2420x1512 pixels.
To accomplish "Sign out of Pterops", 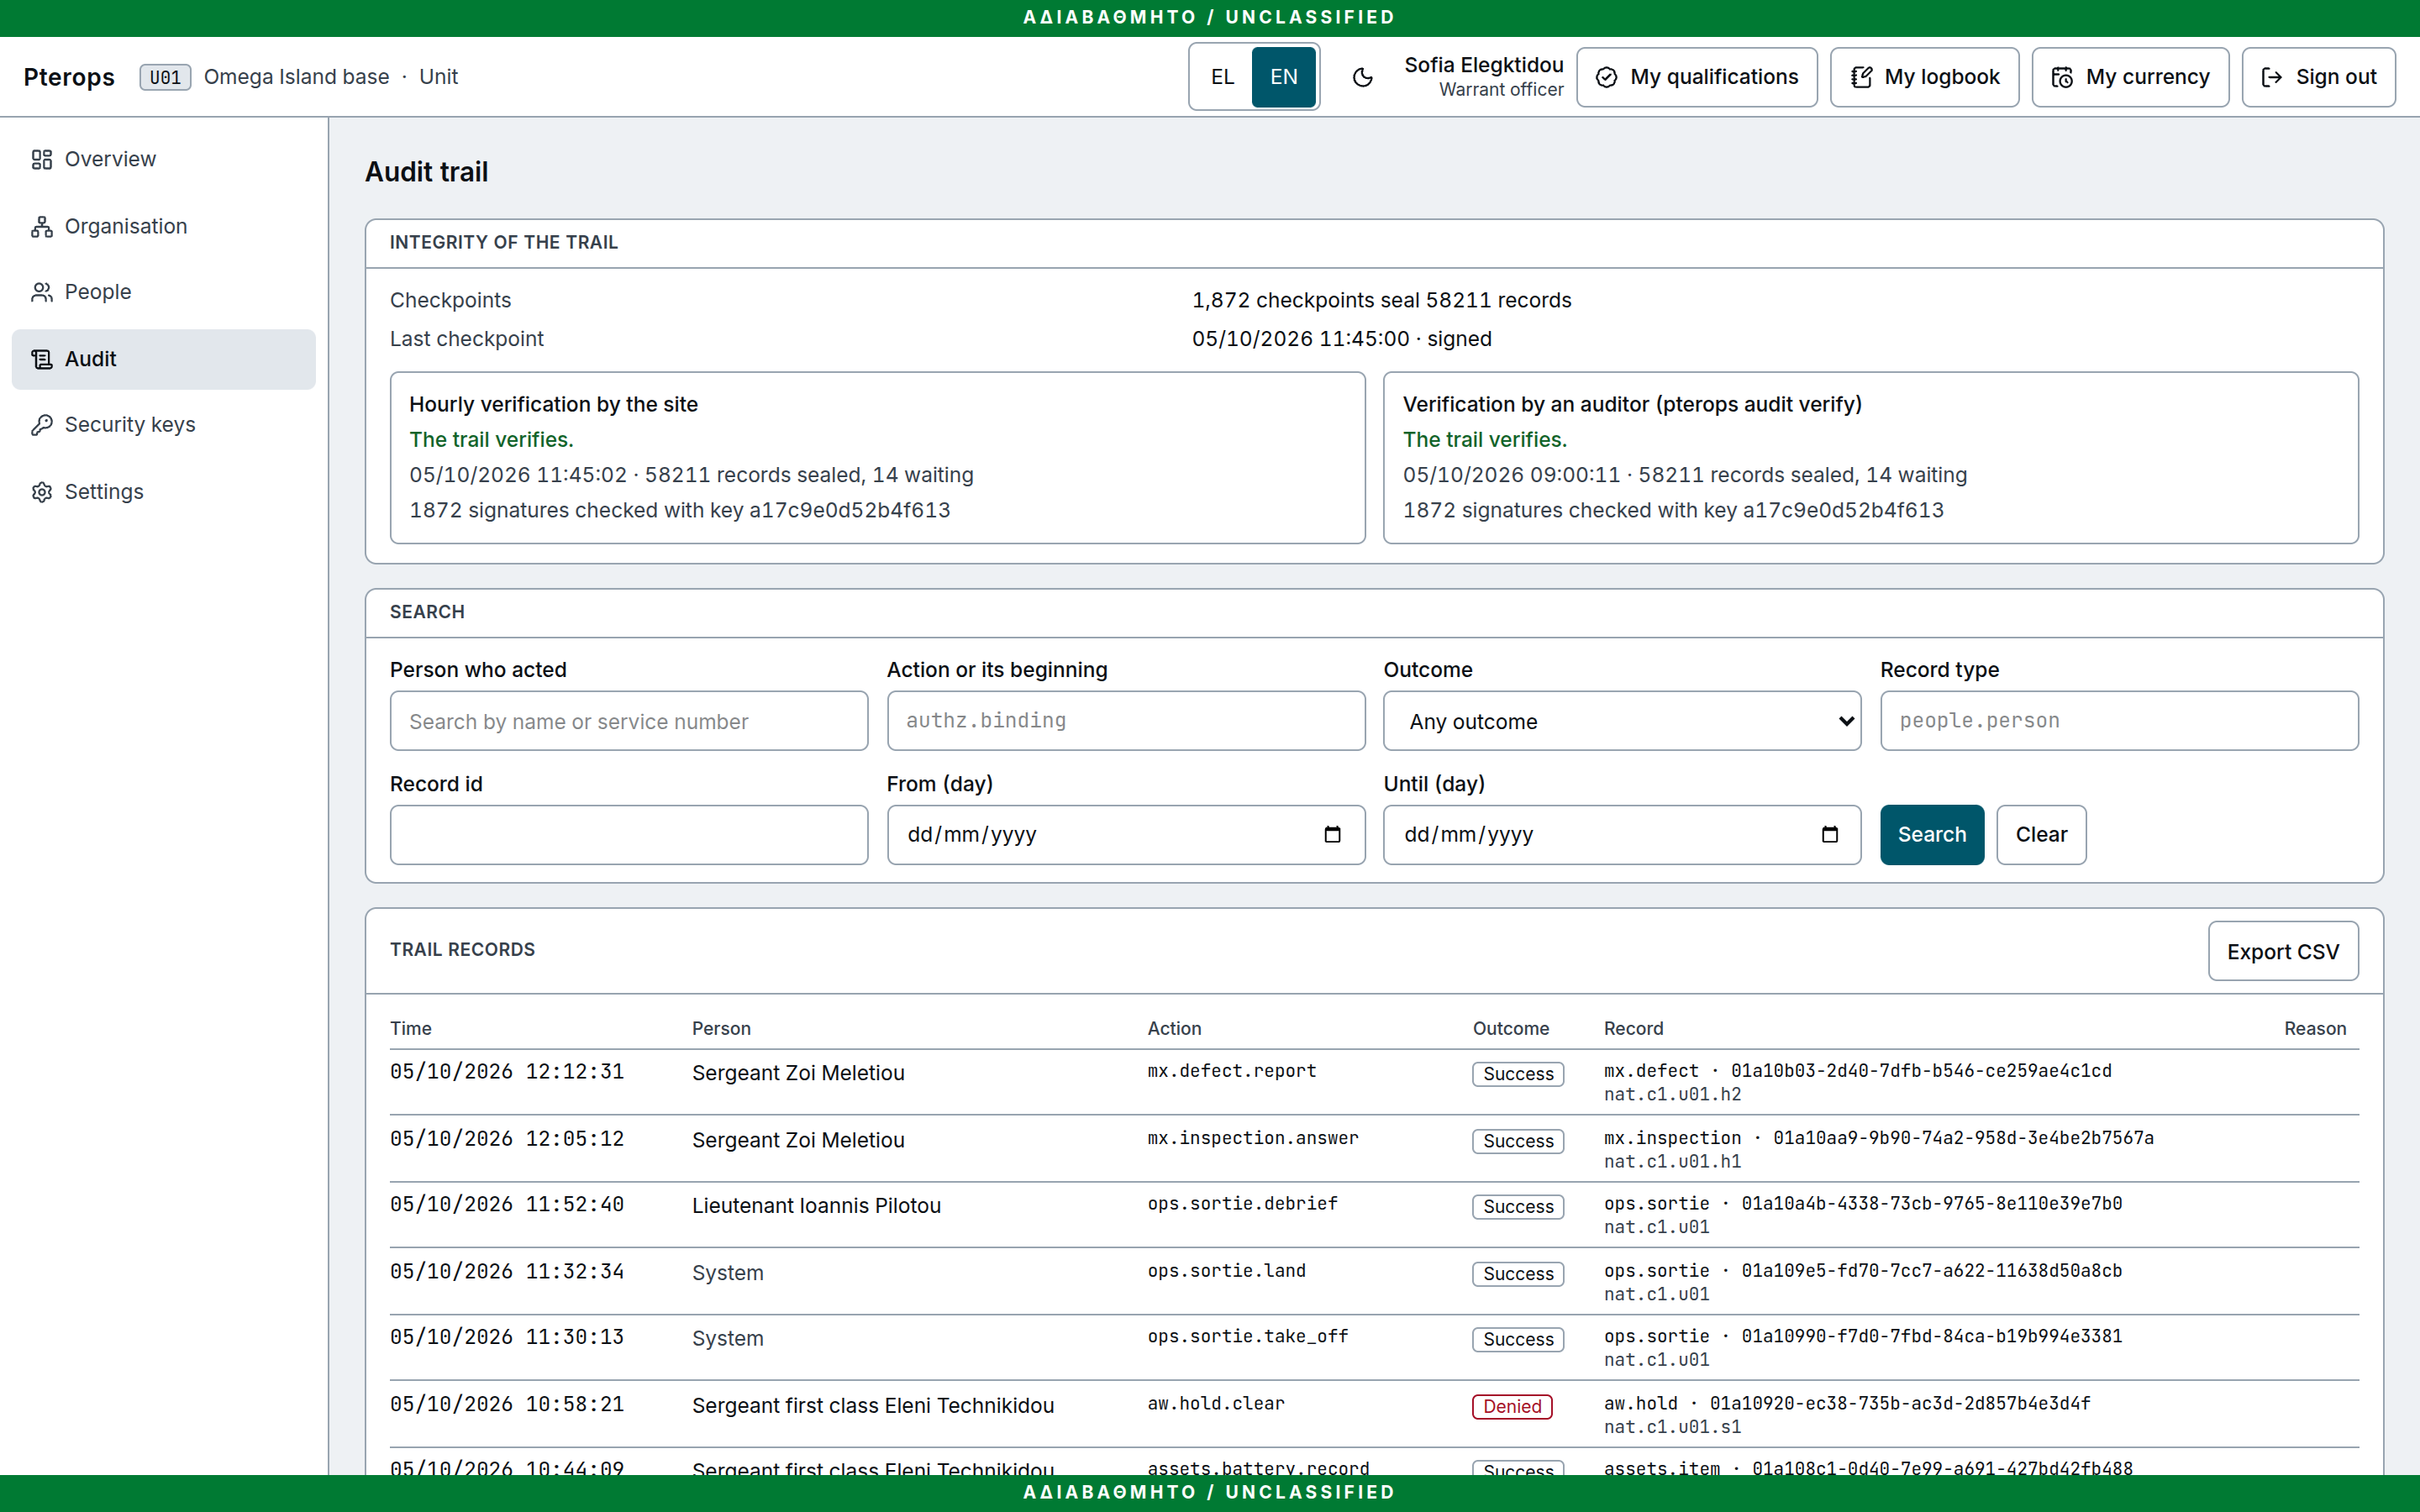I will [x=2318, y=77].
